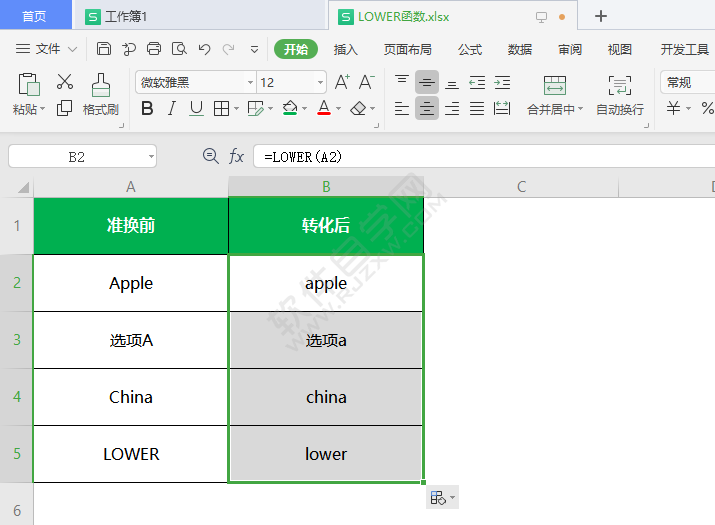Click the Decrease Indent icon
Image resolution: width=715 pixels, height=525 pixels.
(x=477, y=82)
